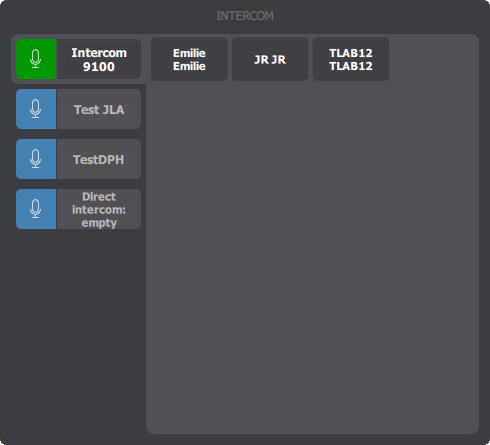Activate the TestDPH microphone button
This screenshot has width=490, height=445.
(36, 159)
